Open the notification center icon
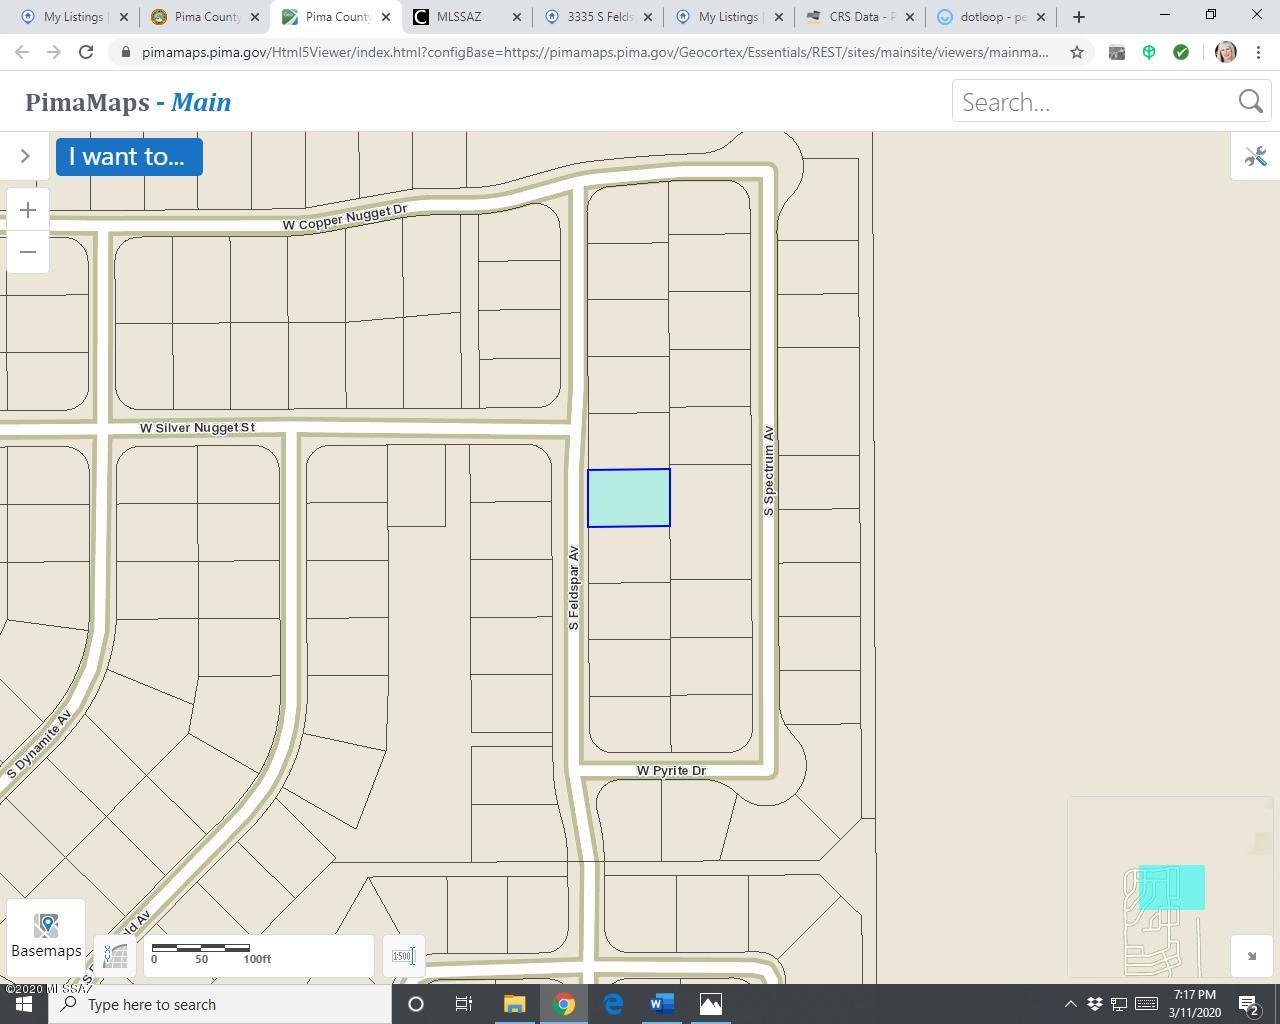This screenshot has height=1024, width=1280. (x=1249, y=1004)
